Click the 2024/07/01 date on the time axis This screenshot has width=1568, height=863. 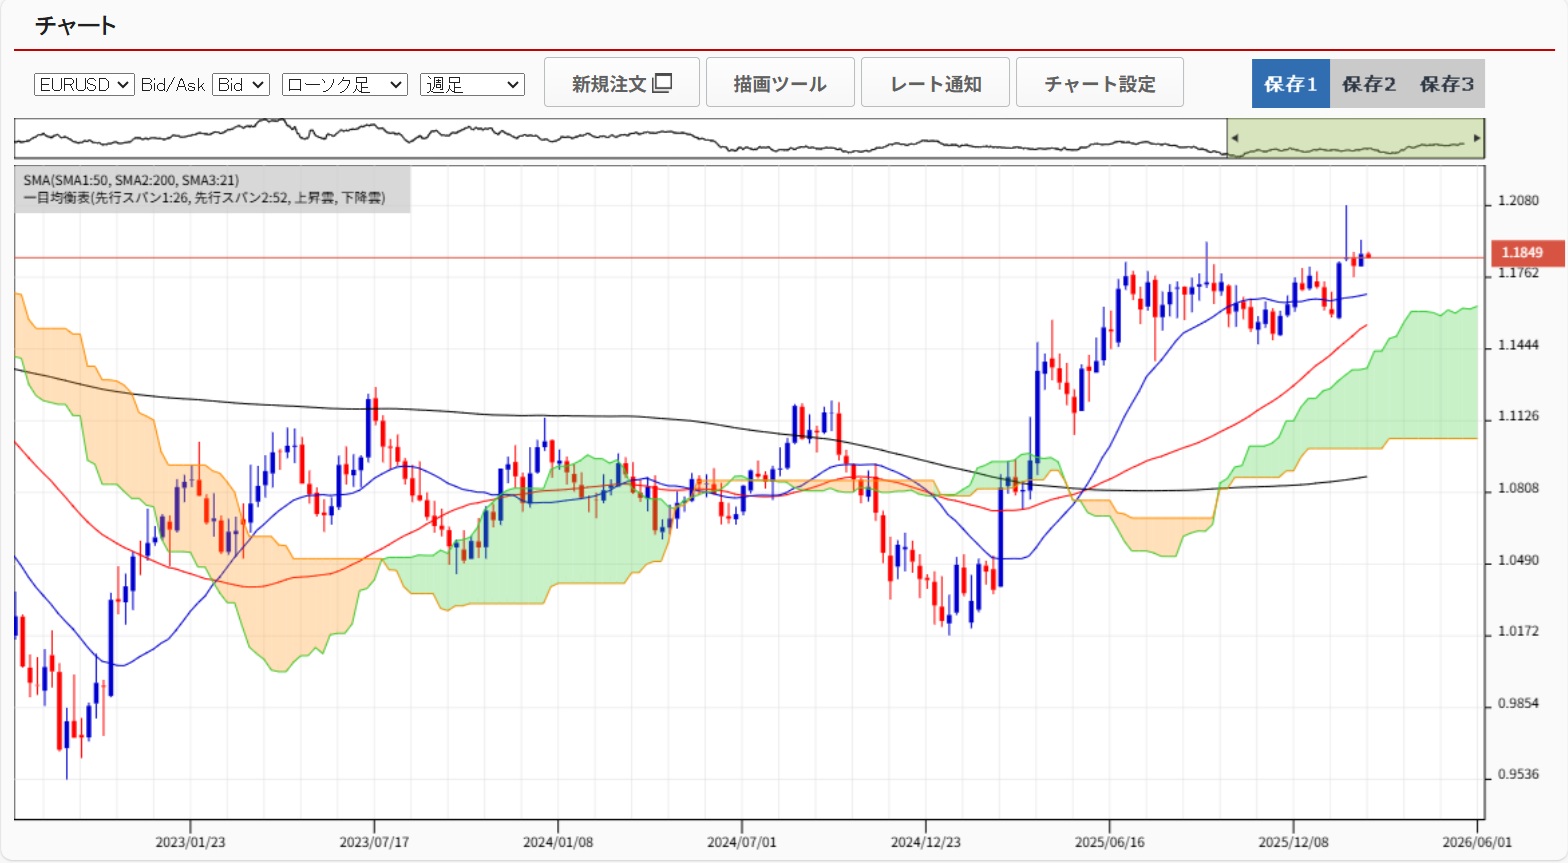tap(741, 842)
